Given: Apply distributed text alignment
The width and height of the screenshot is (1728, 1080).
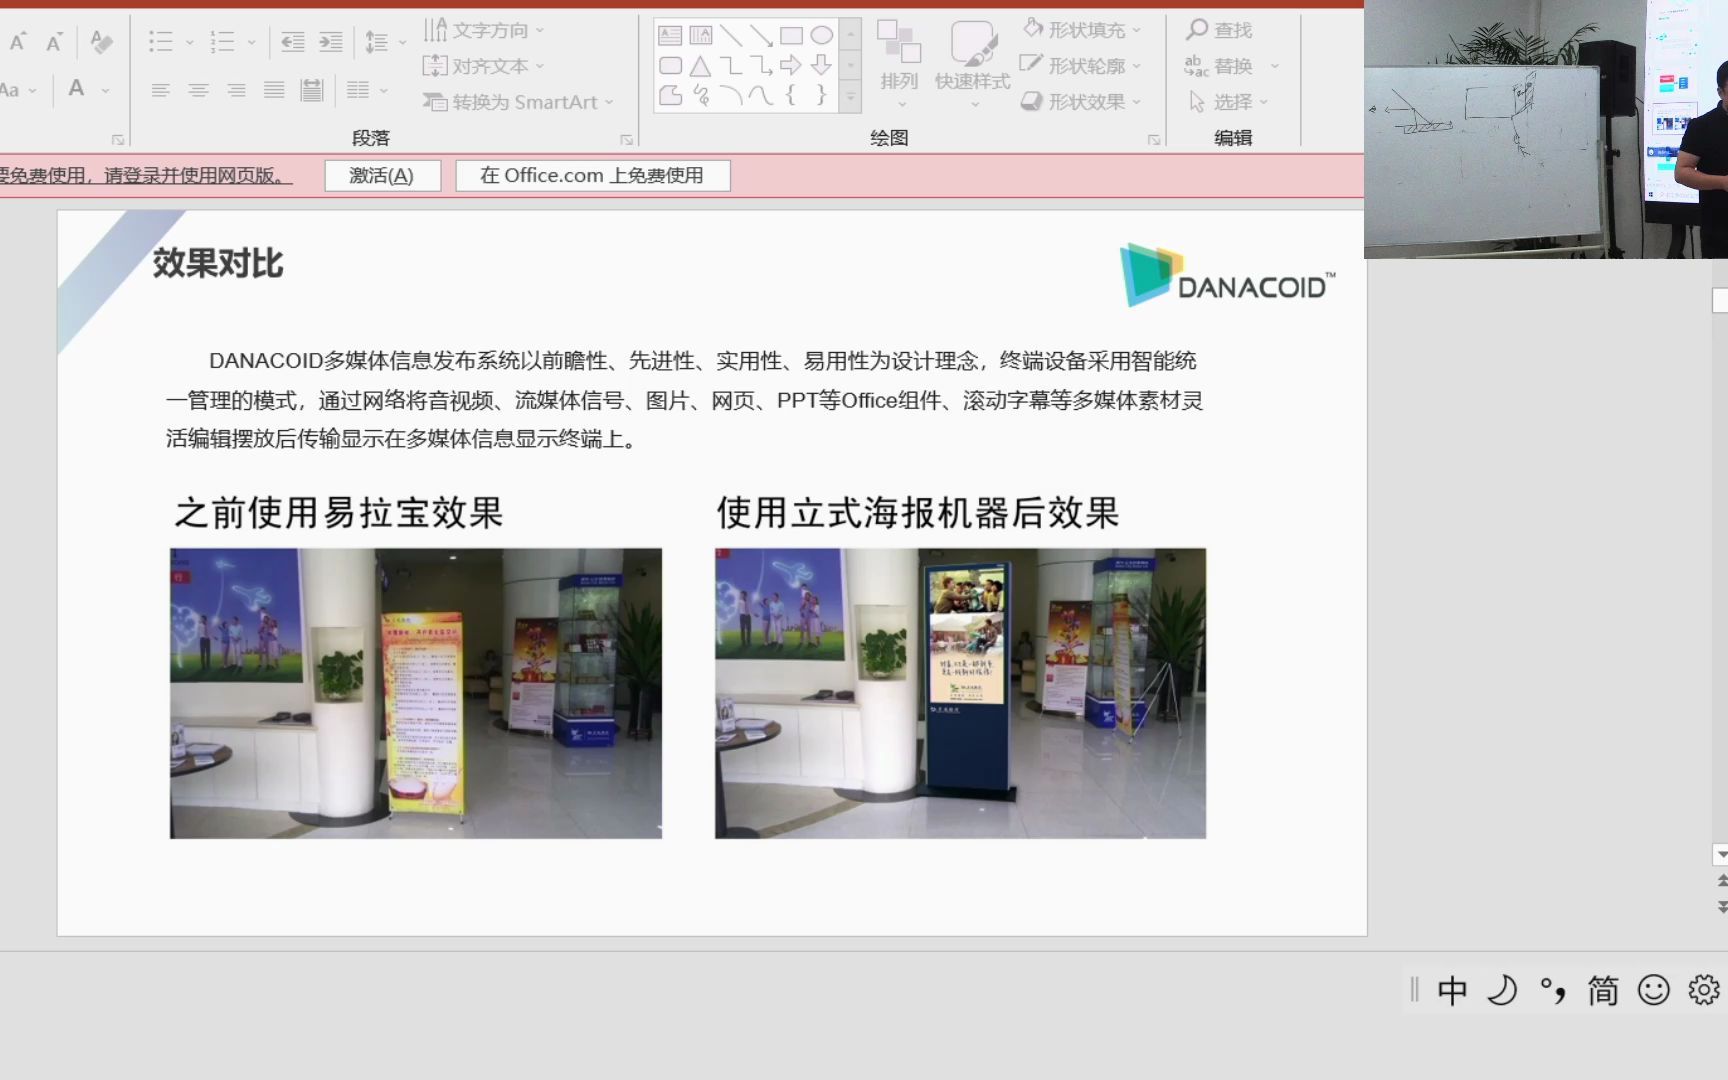Looking at the screenshot, I should 312,90.
